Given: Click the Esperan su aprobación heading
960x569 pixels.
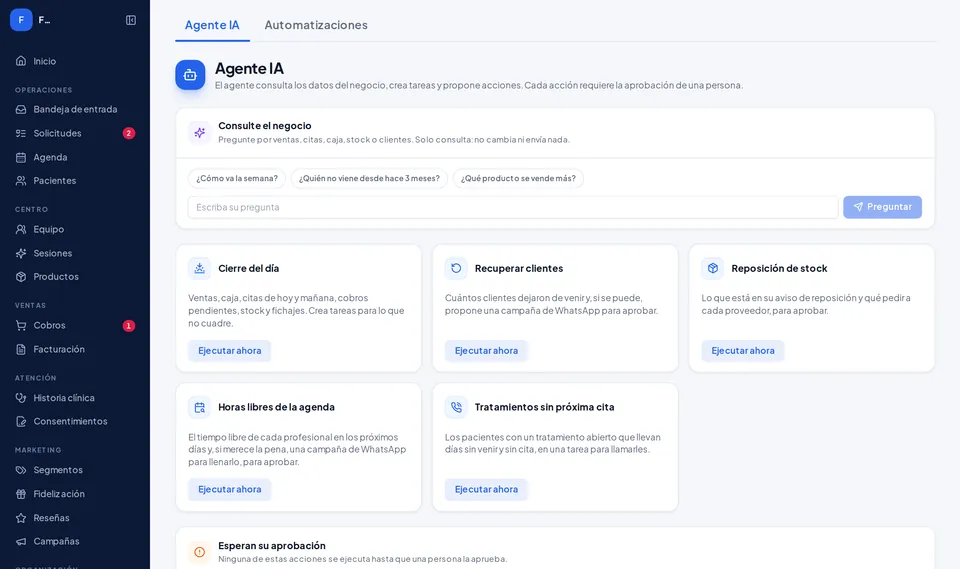Looking at the screenshot, I should 272,546.
